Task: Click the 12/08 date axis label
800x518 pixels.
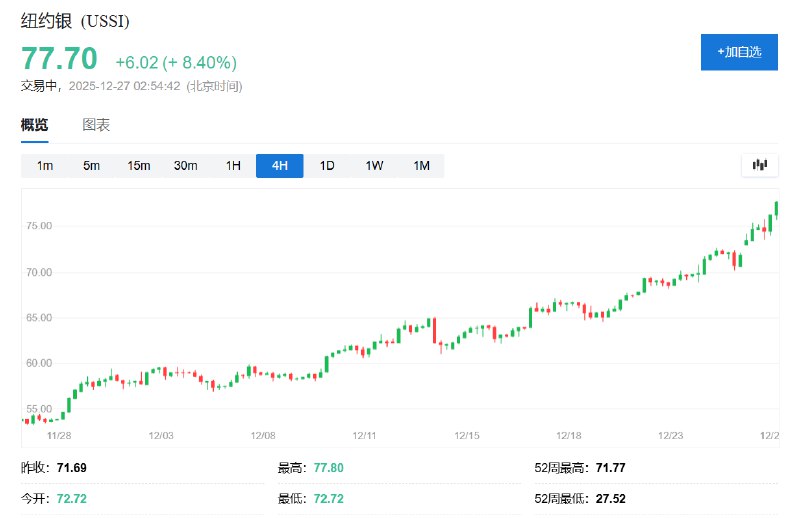Action: click(263, 435)
